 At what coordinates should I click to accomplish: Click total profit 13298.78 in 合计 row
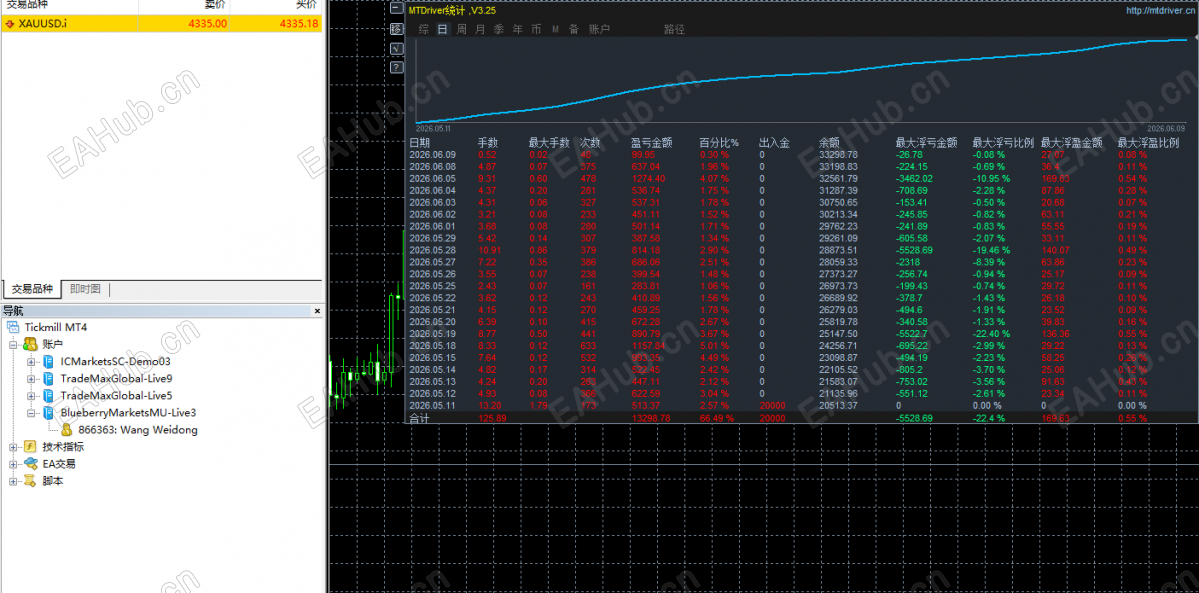point(651,419)
